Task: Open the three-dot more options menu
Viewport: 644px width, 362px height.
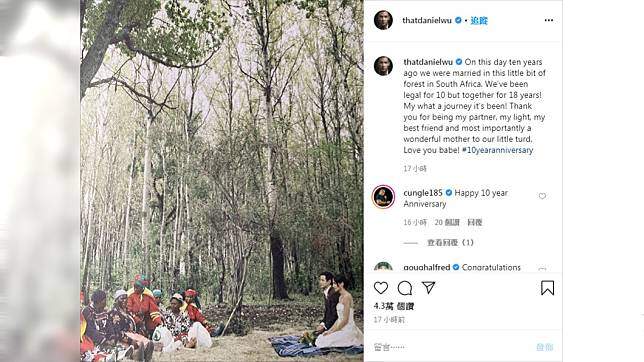Action: (x=549, y=20)
